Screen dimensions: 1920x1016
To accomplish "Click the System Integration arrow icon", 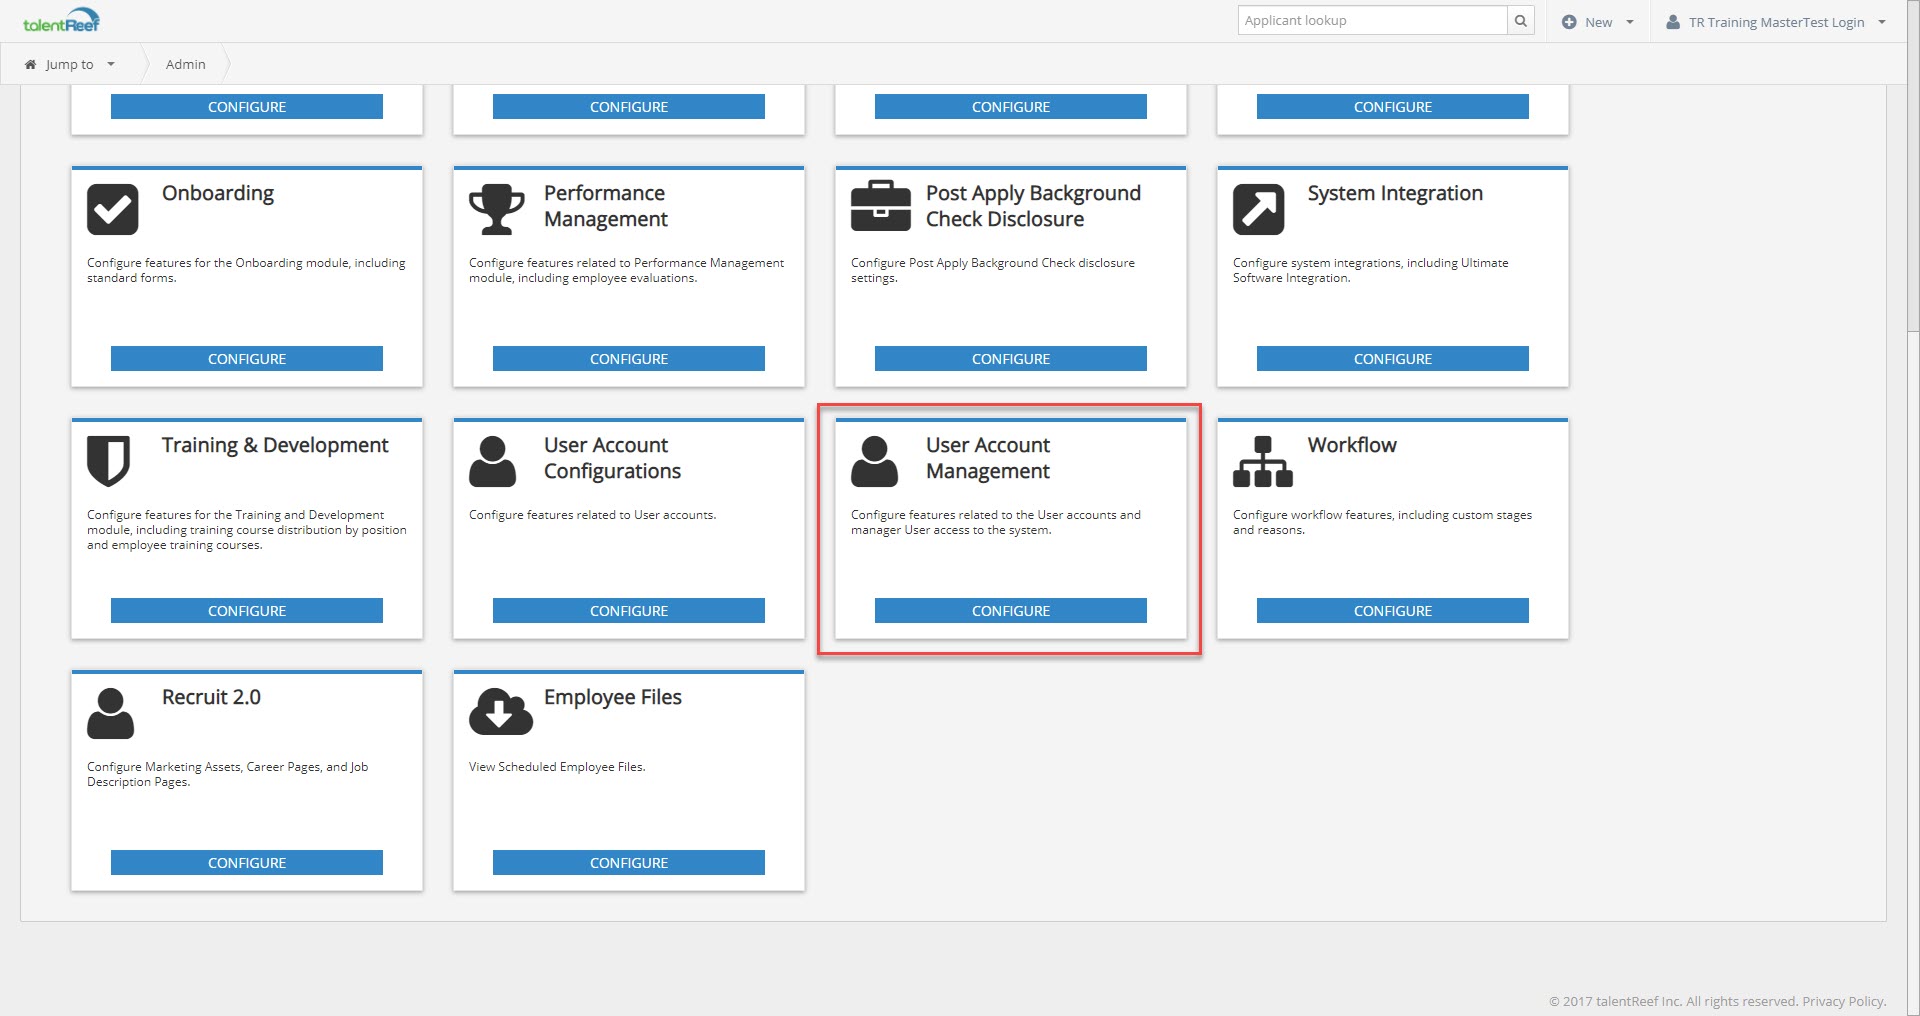I will pos(1258,209).
